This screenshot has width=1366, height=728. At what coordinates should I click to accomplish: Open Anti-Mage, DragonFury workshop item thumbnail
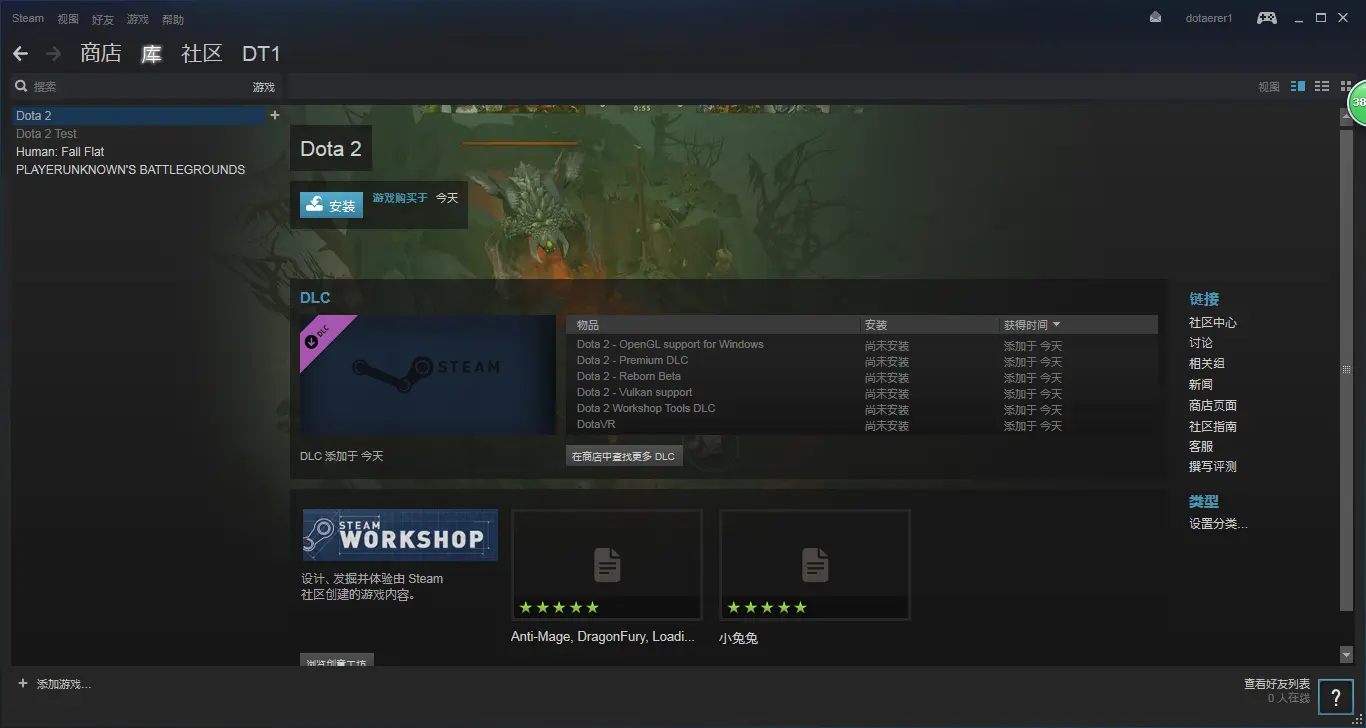607,565
